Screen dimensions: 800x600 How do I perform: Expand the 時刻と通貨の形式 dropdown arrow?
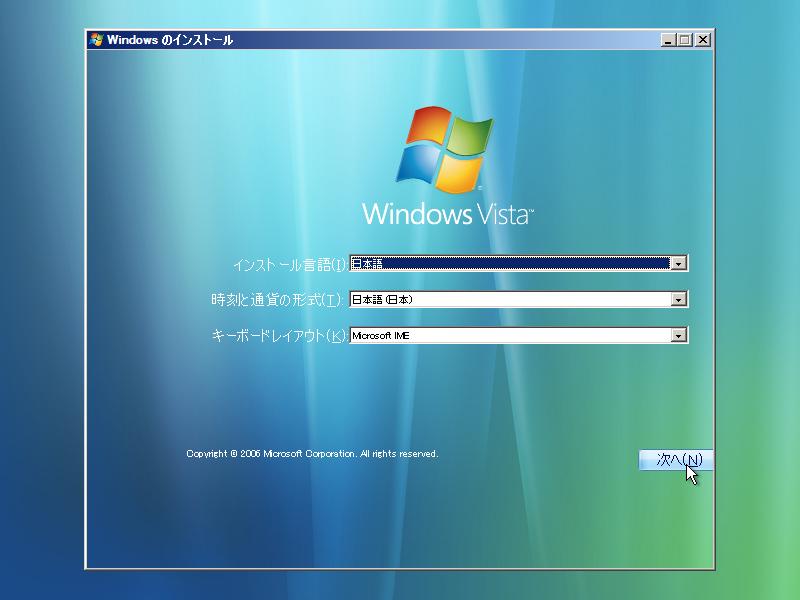coord(678,299)
